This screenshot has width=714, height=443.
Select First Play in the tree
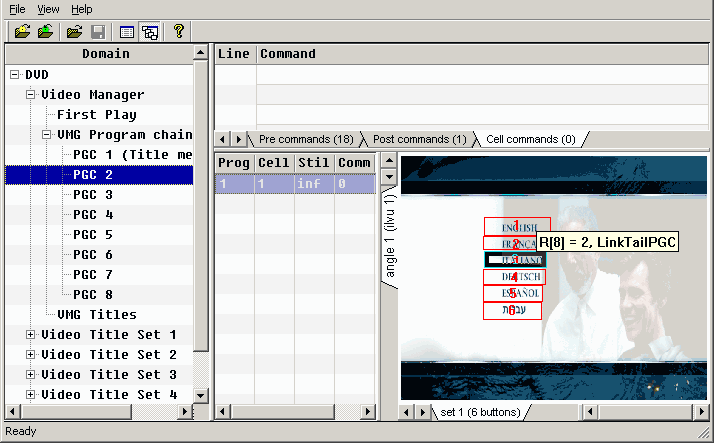[96, 115]
